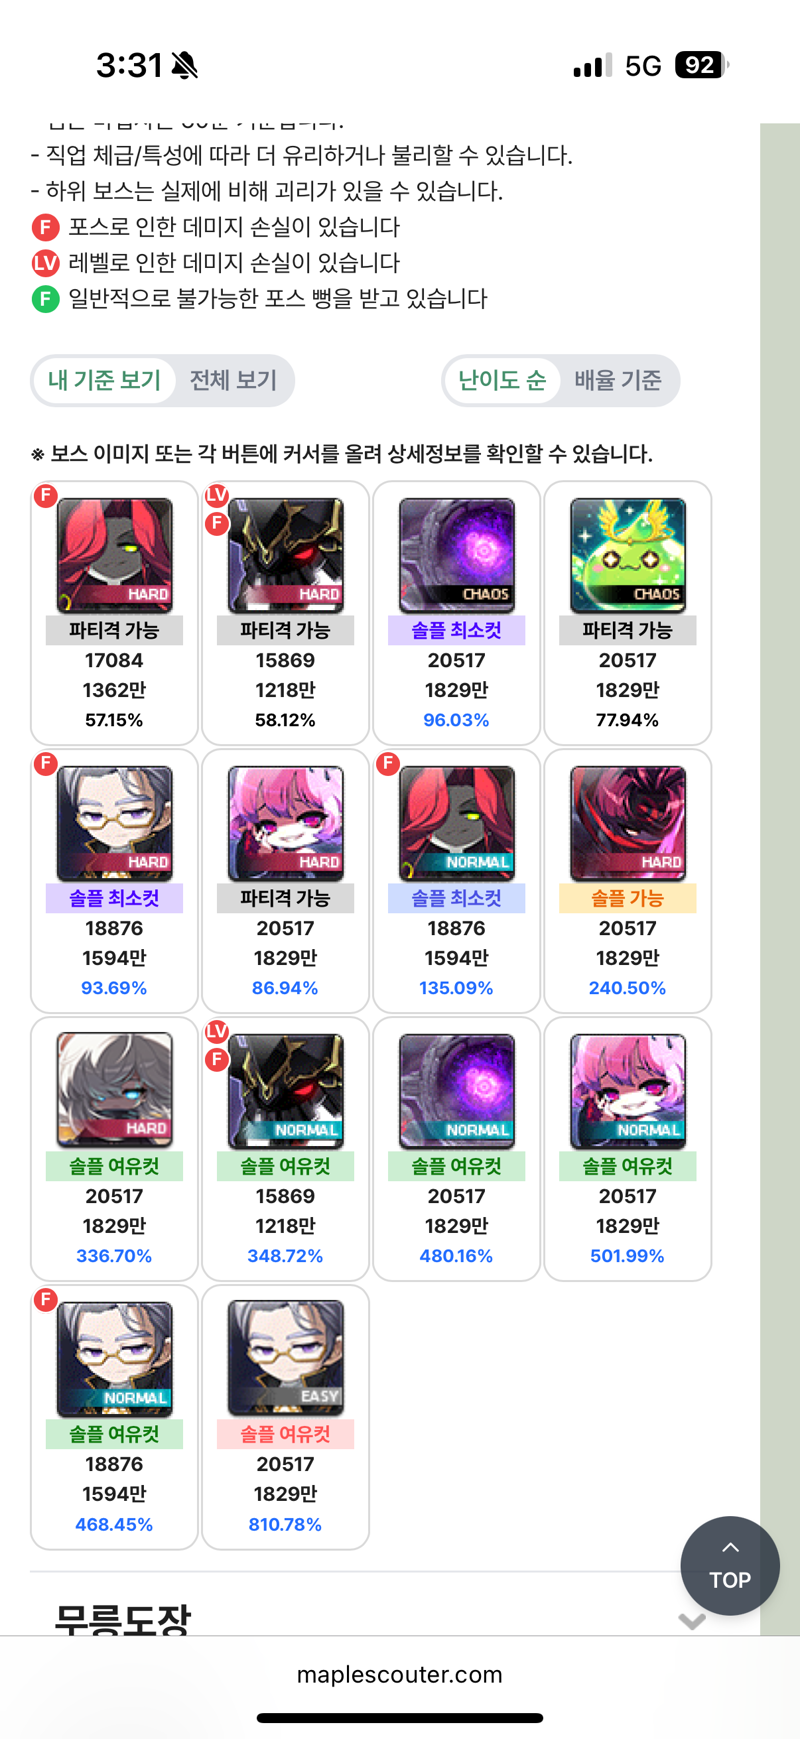Tap the Chaos purple orb boss image

(457, 555)
